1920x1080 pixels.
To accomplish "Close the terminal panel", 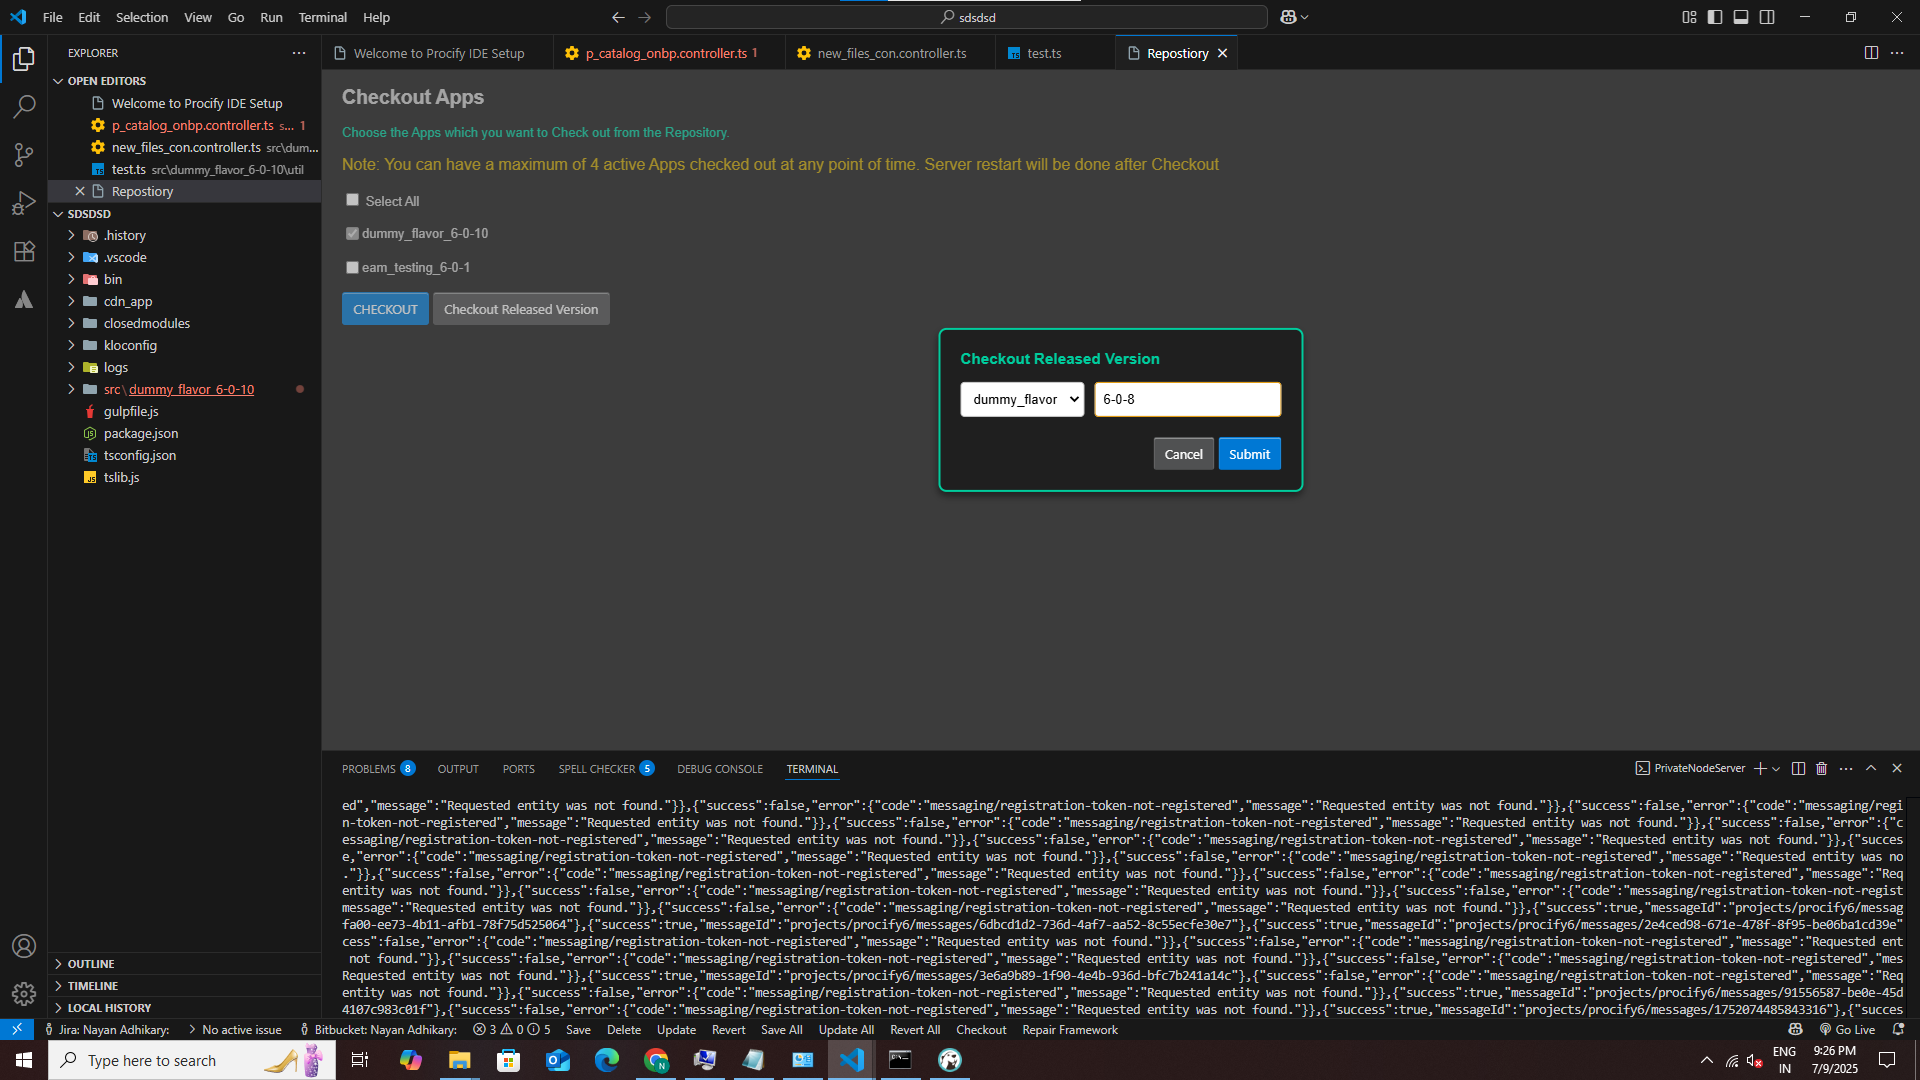I will 1897,768.
